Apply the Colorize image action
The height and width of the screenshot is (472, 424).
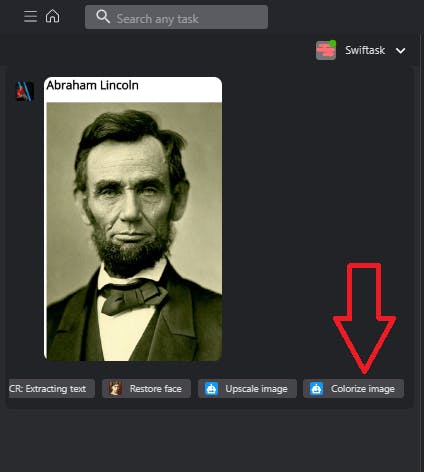[353, 389]
